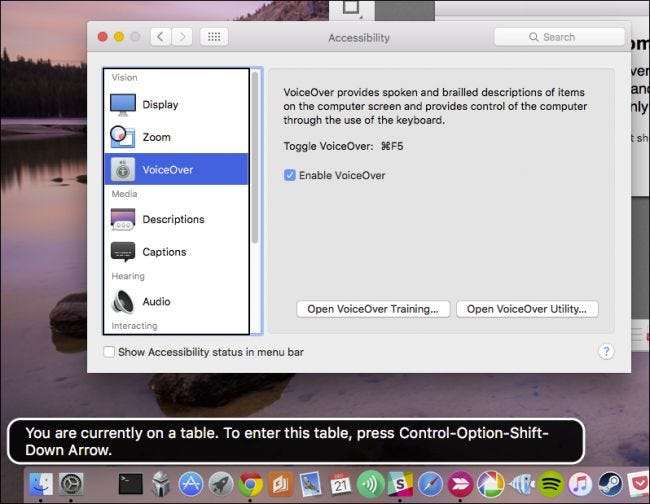Open Finder from the Dock
Screen dimensions: 650x504
pos(41,486)
